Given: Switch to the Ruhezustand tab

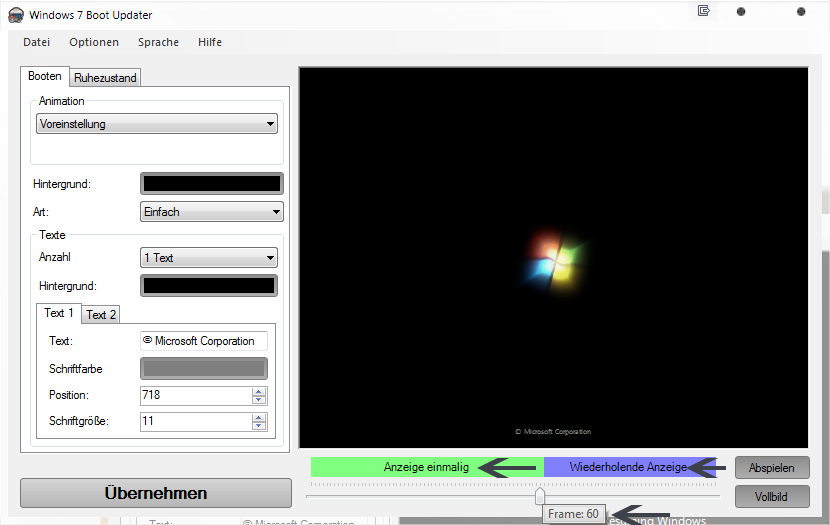Looking at the screenshot, I should [x=105, y=77].
